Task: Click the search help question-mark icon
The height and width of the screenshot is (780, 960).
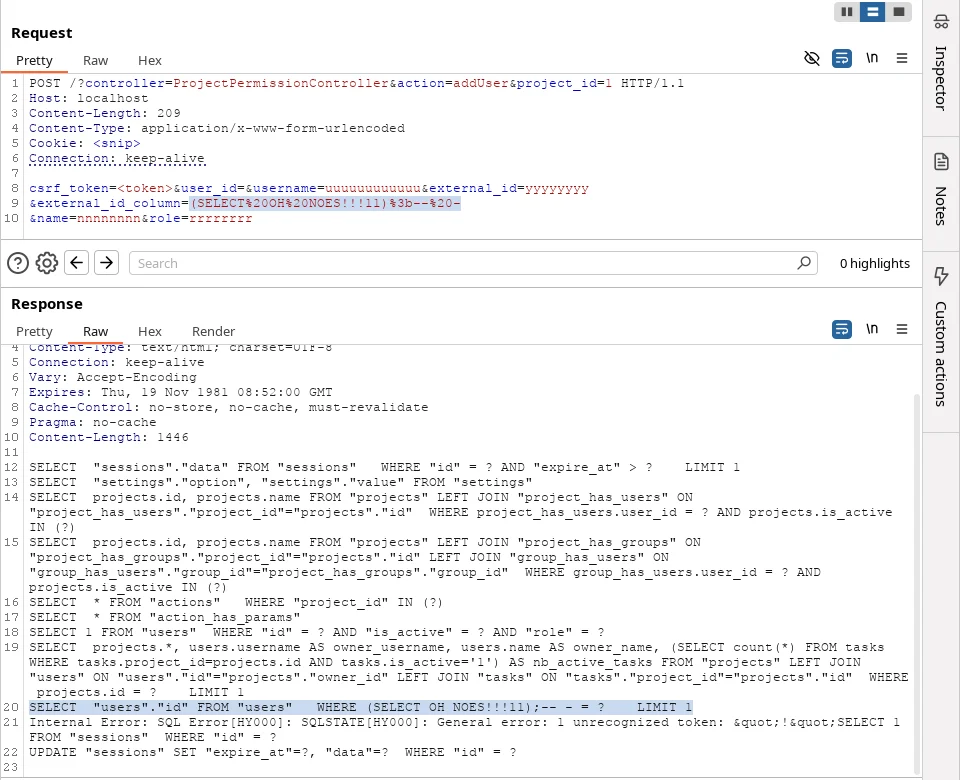Action: pyautogui.click(x=17, y=263)
